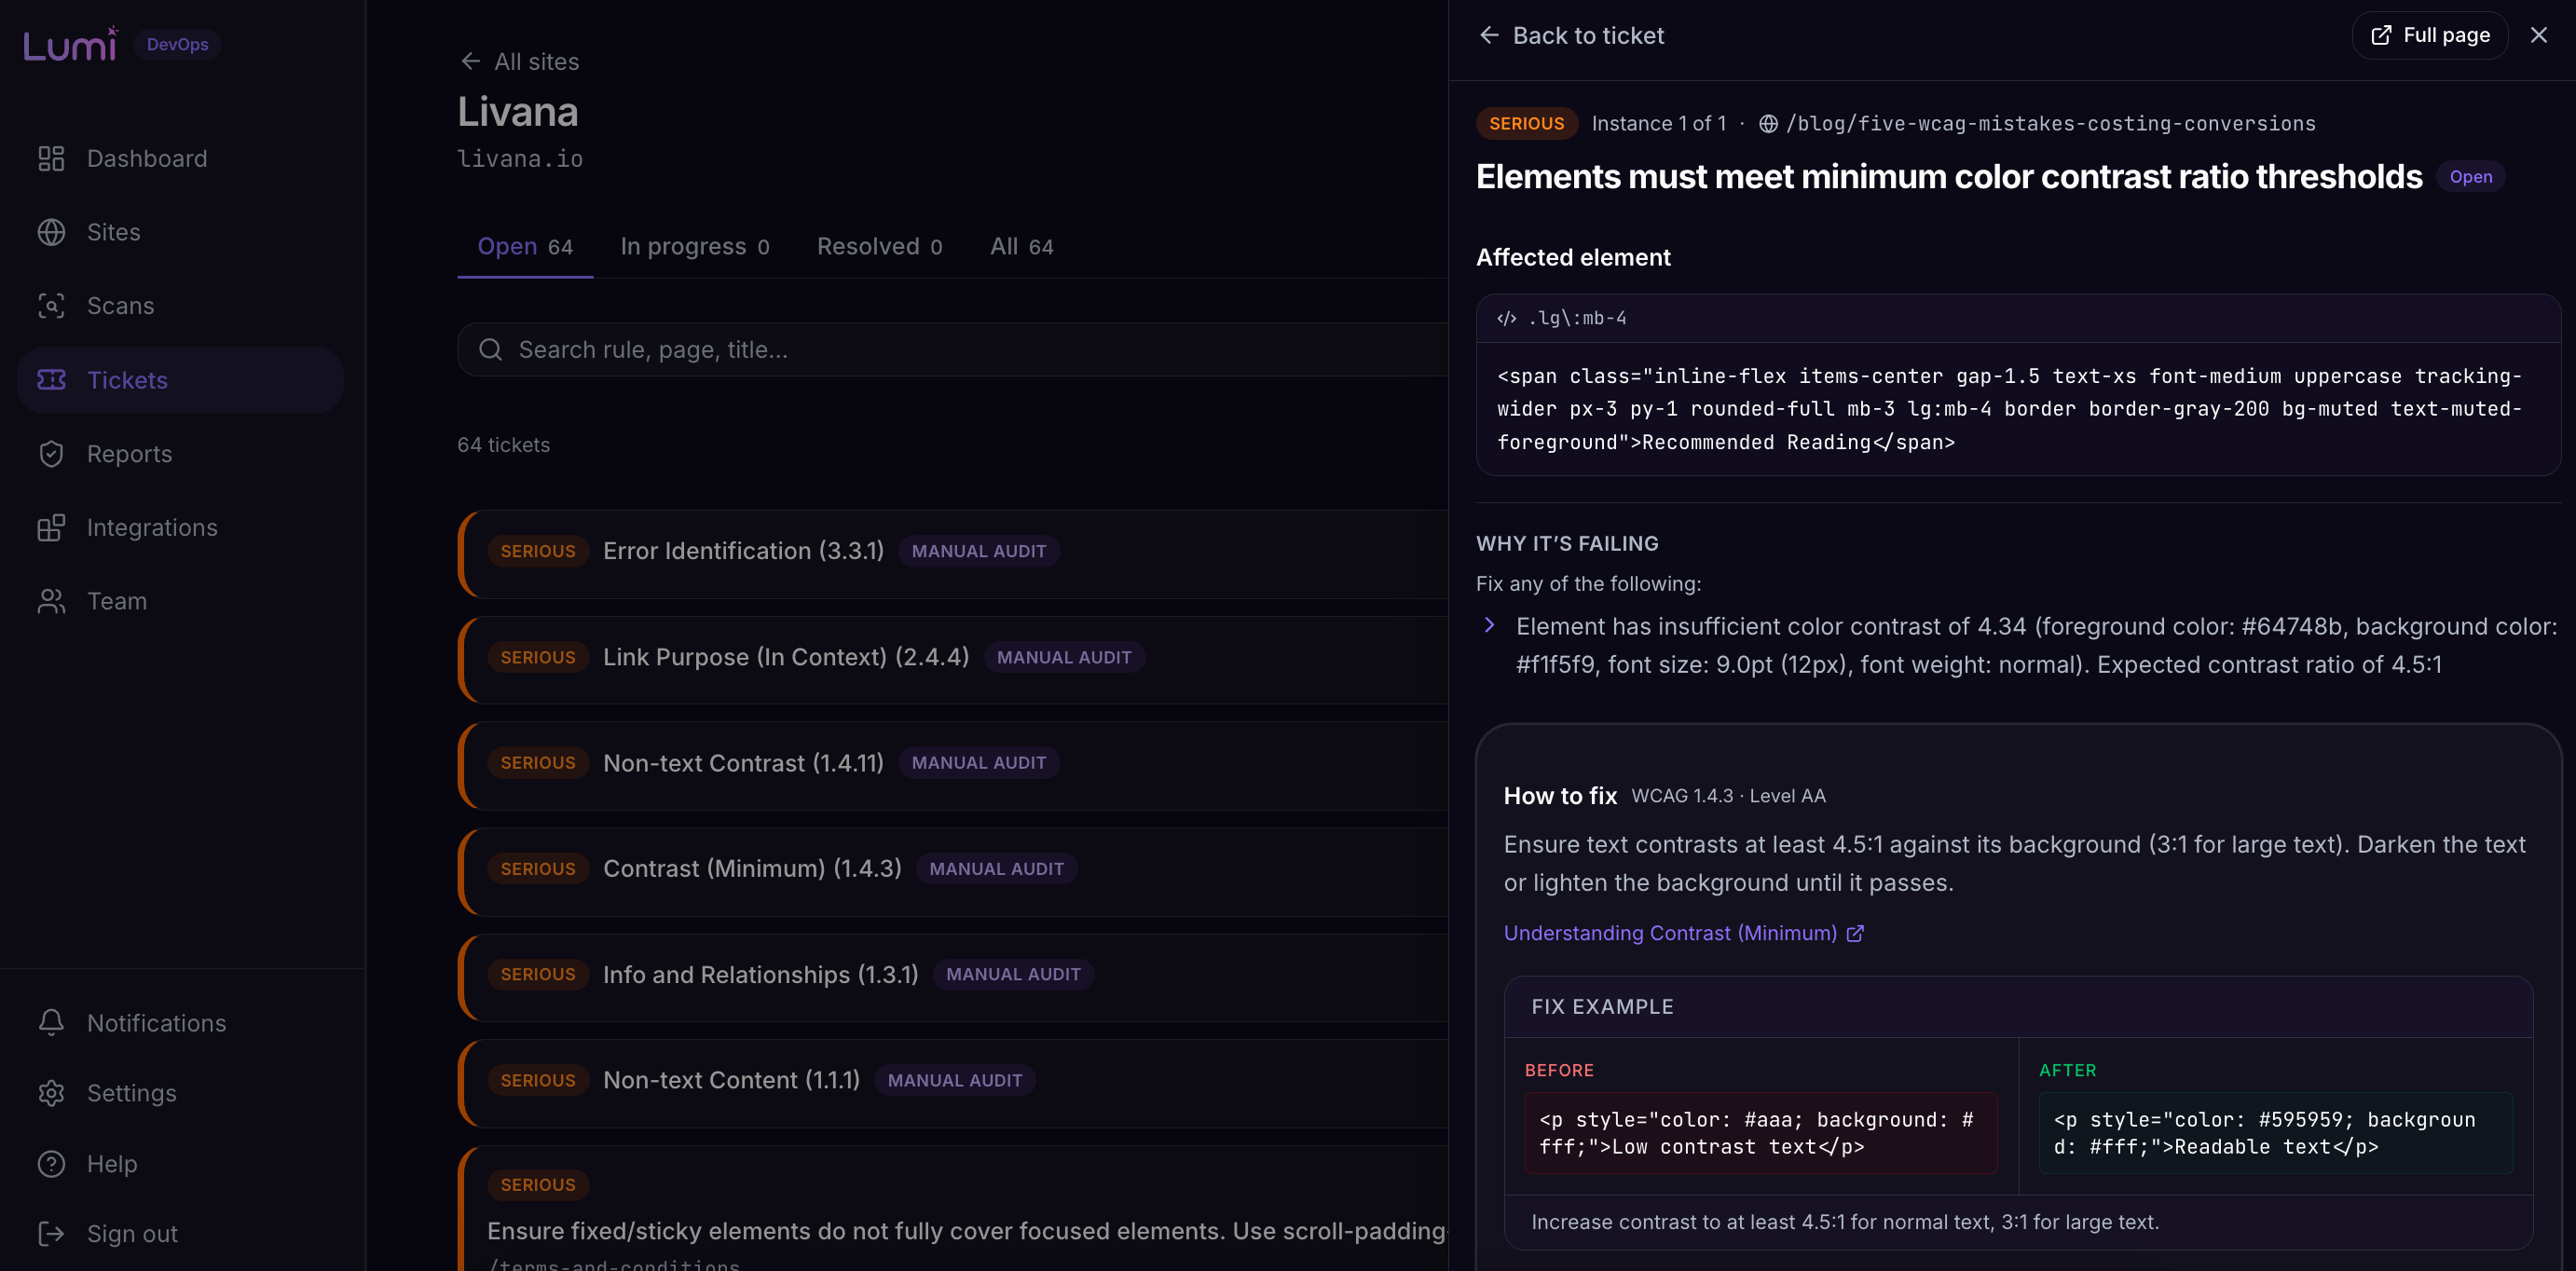Open the fixed/sticky elements ticket
Screen dimensions: 2576x1271
(955, 1208)
